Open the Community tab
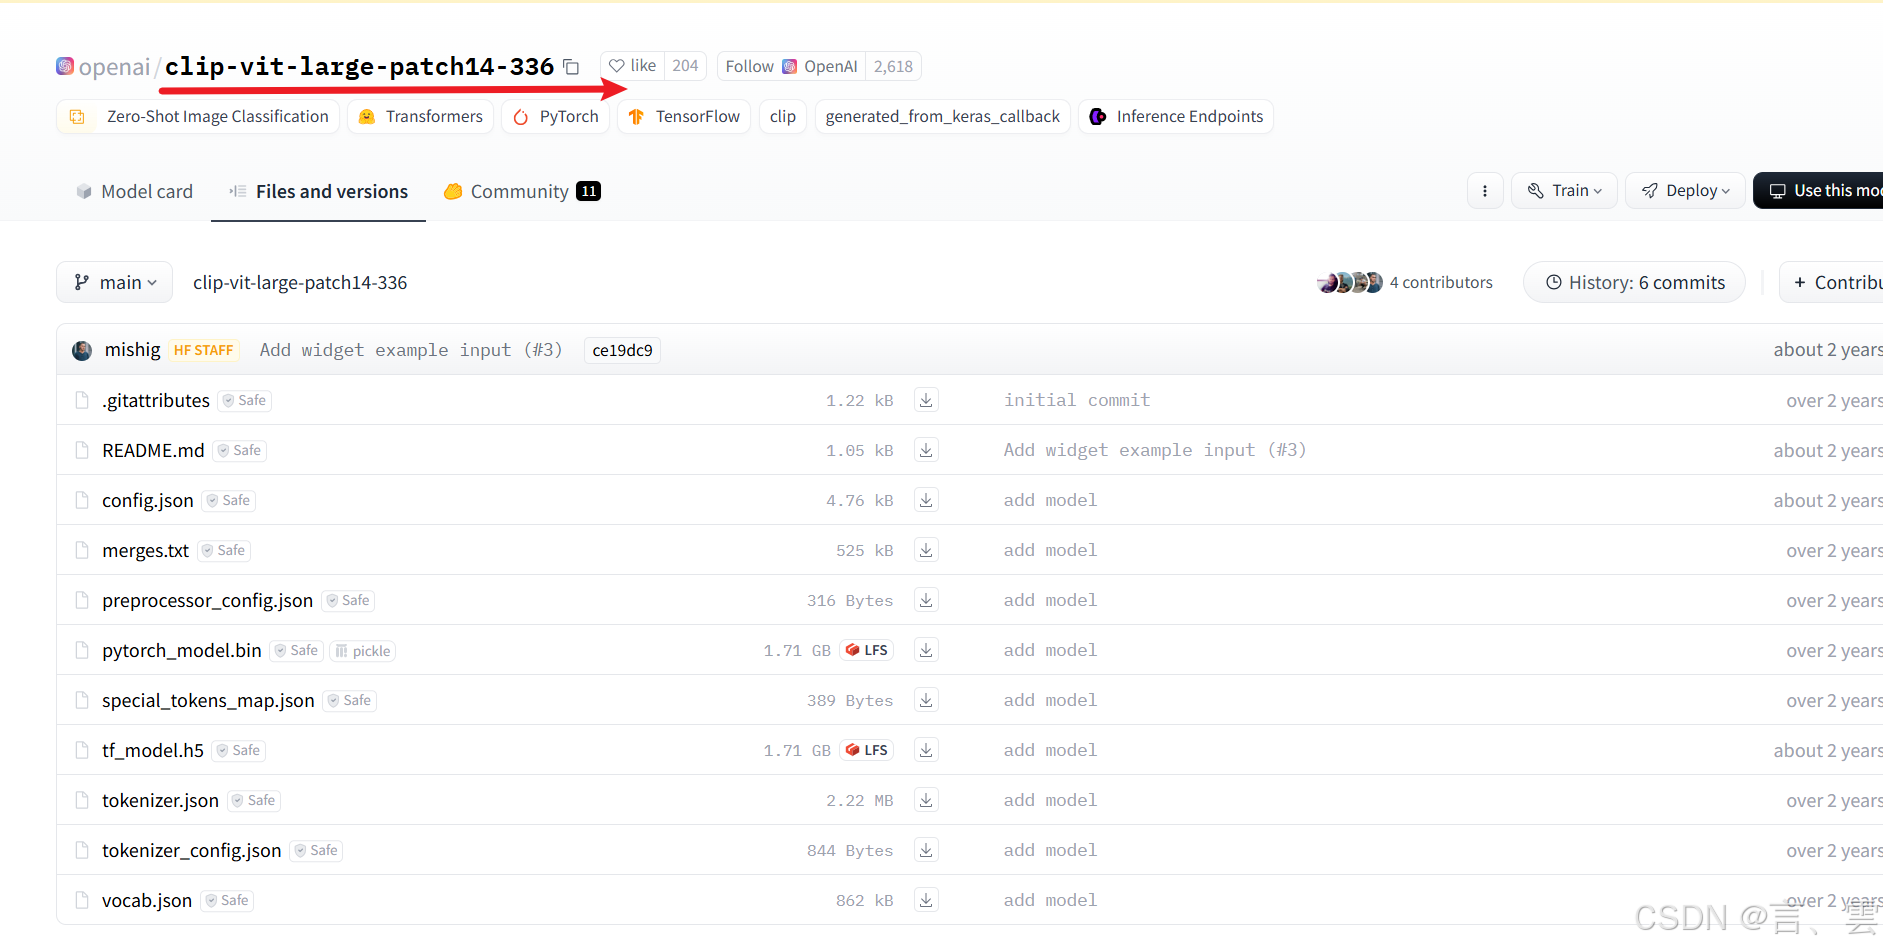Screen dimensions: 1883x950 522,191
